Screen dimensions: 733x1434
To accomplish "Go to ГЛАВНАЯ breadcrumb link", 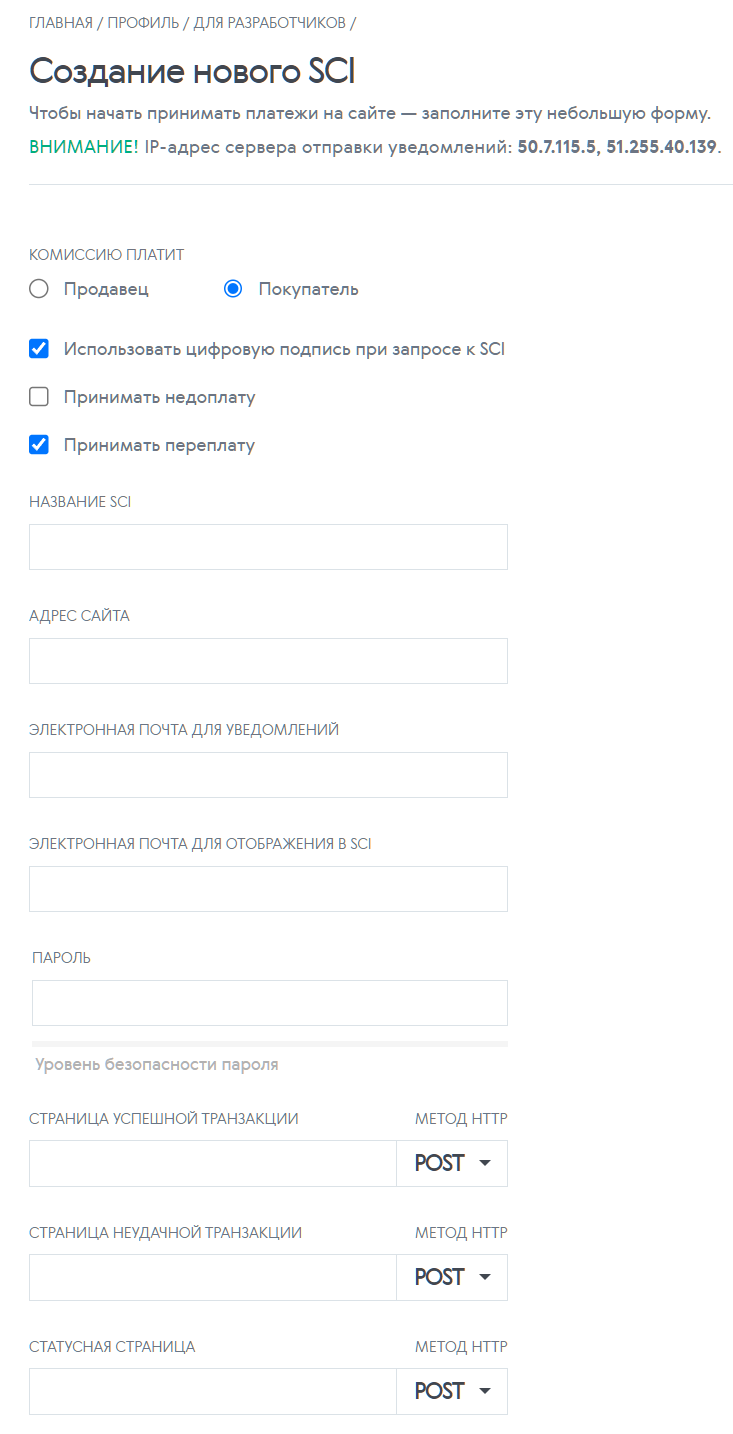I will (60, 22).
